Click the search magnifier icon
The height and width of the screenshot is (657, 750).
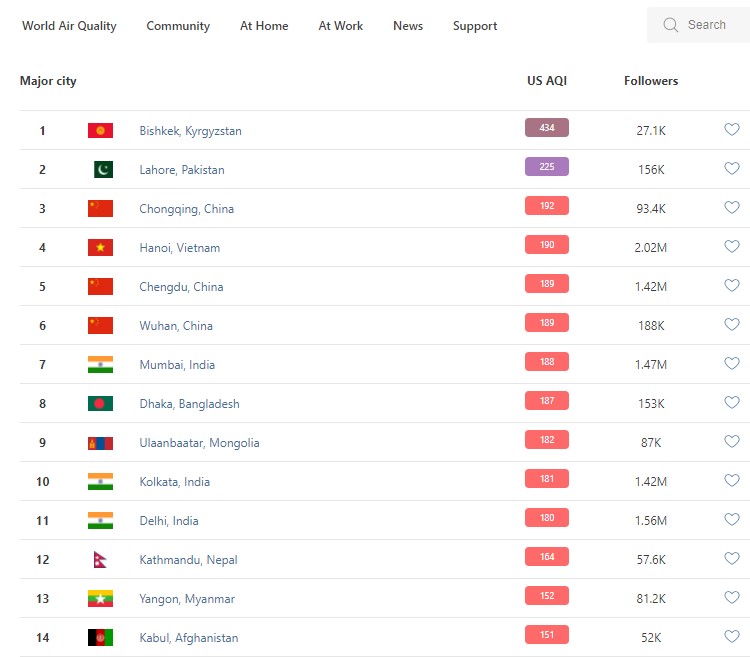[x=670, y=25]
